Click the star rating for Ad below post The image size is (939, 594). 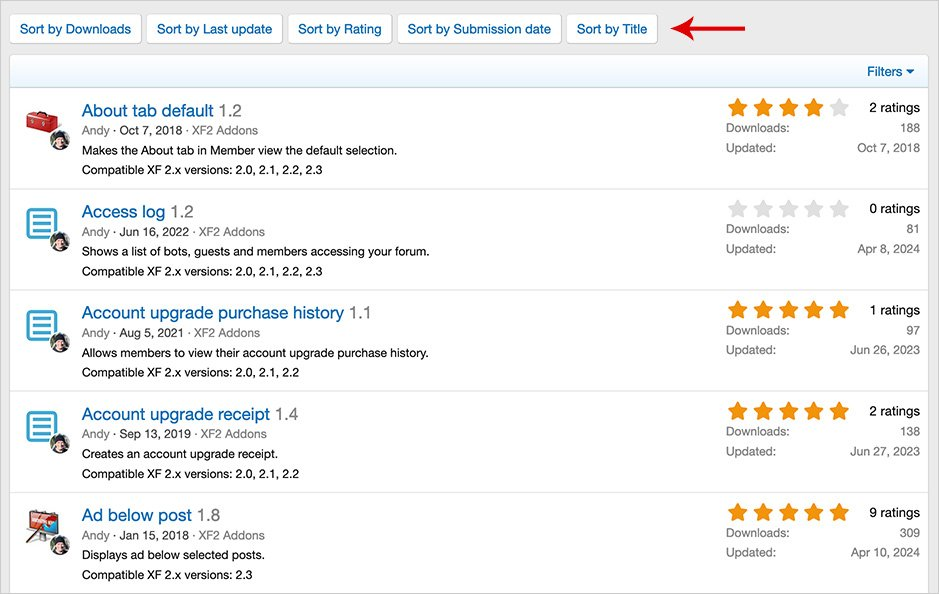788,513
